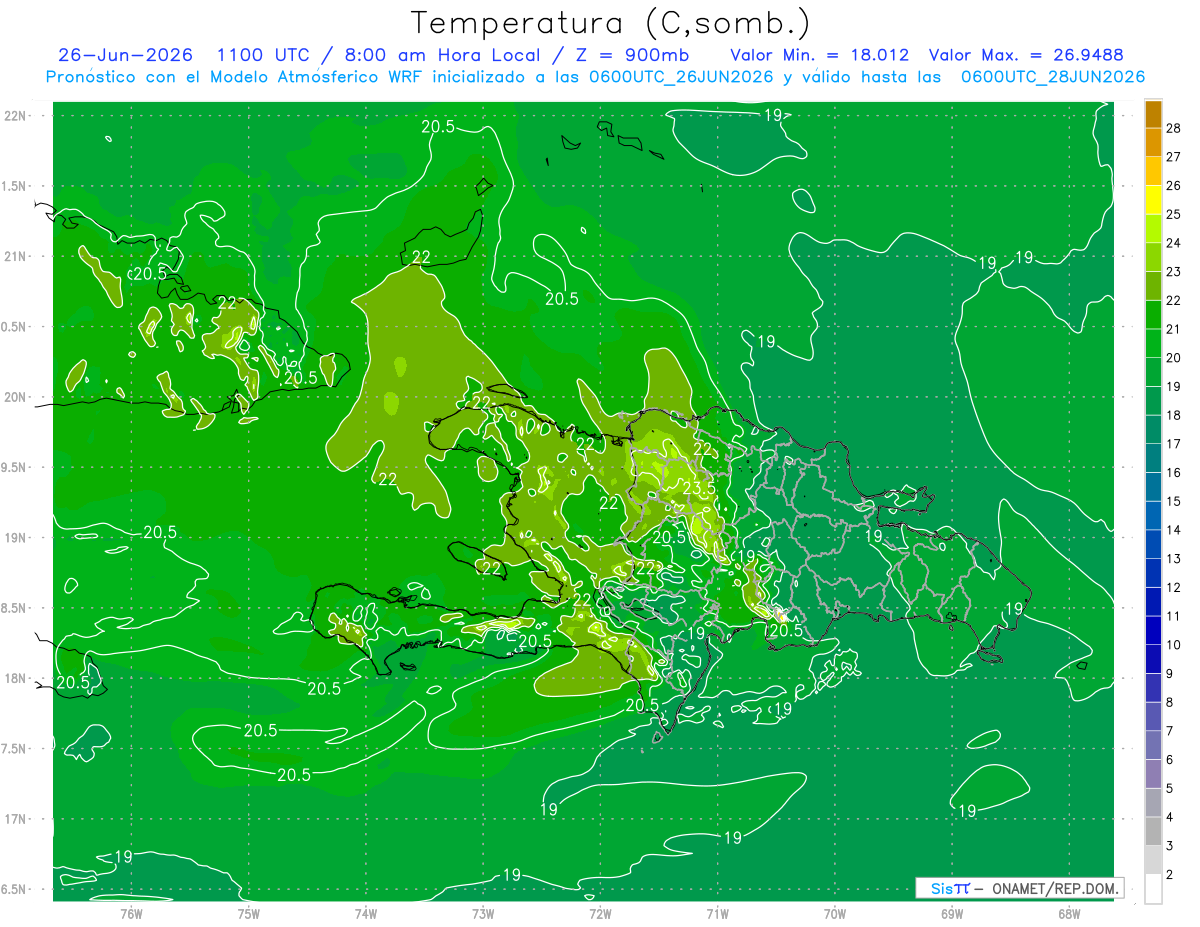The width and height of the screenshot is (1200, 927).
Task: Click the "22N" latitude axis label
Action: [16, 115]
